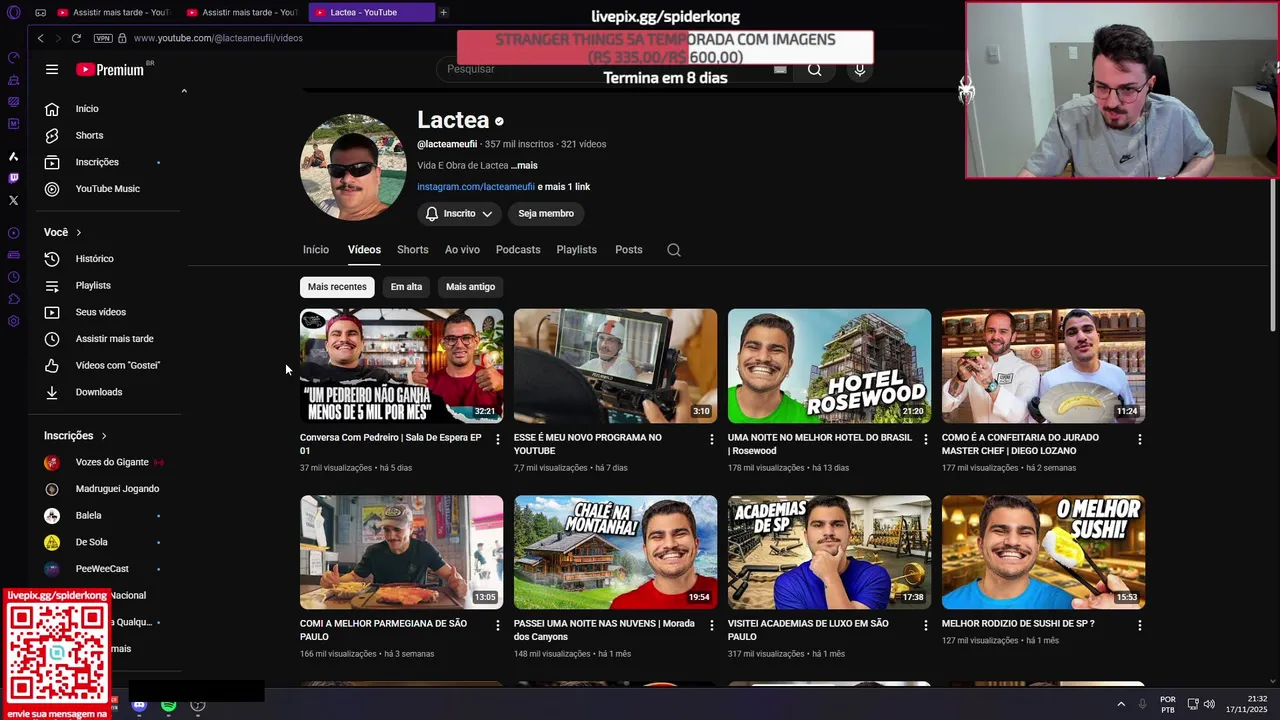
Task: Click the browser address bar URL
Action: point(218,38)
